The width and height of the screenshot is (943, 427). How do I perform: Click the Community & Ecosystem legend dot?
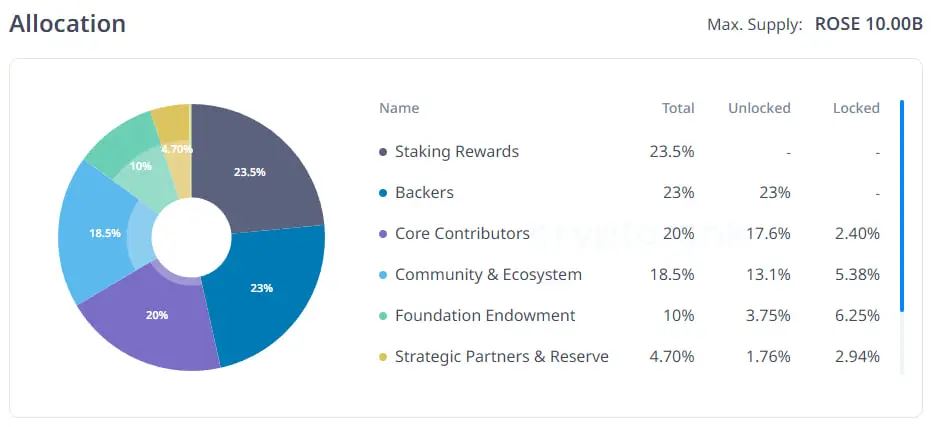click(x=383, y=275)
